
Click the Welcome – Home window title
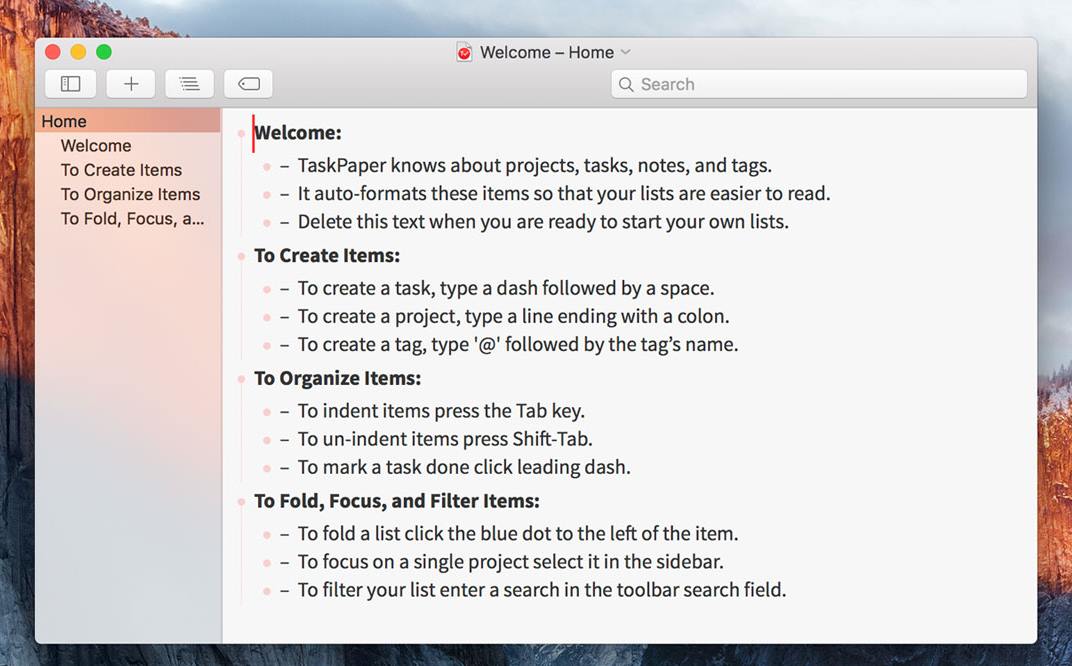(546, 52)
